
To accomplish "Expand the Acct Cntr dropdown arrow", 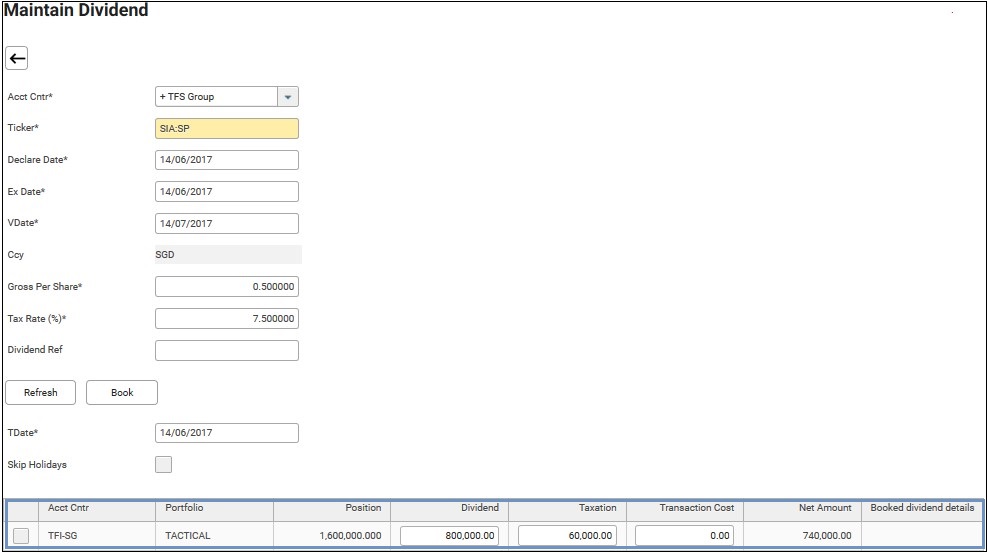I will point(288,97).
